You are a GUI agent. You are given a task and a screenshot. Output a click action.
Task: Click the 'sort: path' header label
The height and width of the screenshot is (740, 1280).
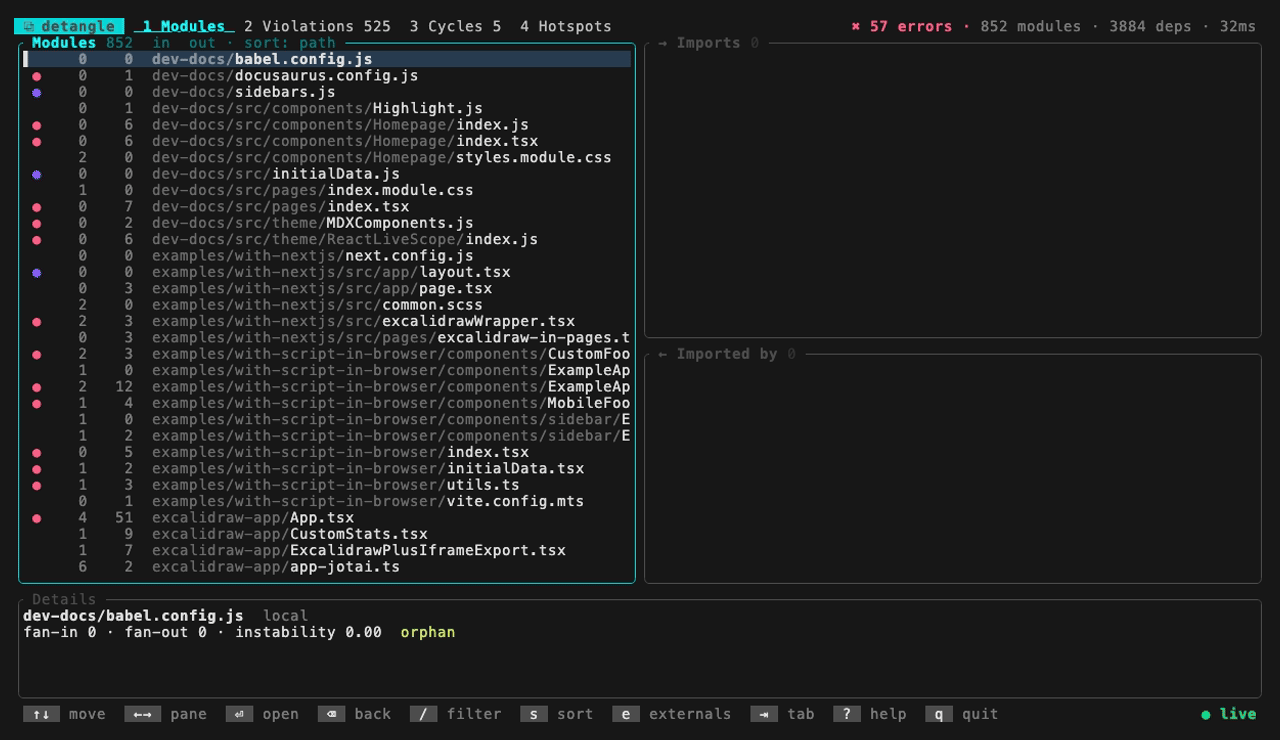[x=289, y=43]
